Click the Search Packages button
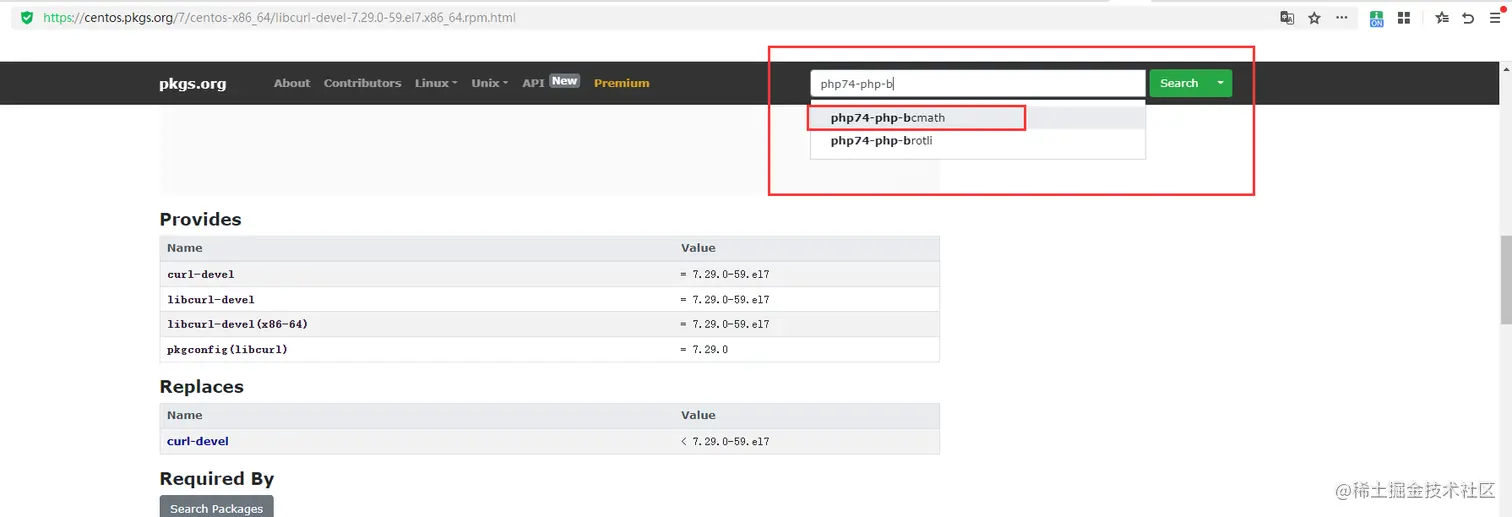The height and width of the screenshot is (517, 1512). pyautogui.click(x=216, y=508)
